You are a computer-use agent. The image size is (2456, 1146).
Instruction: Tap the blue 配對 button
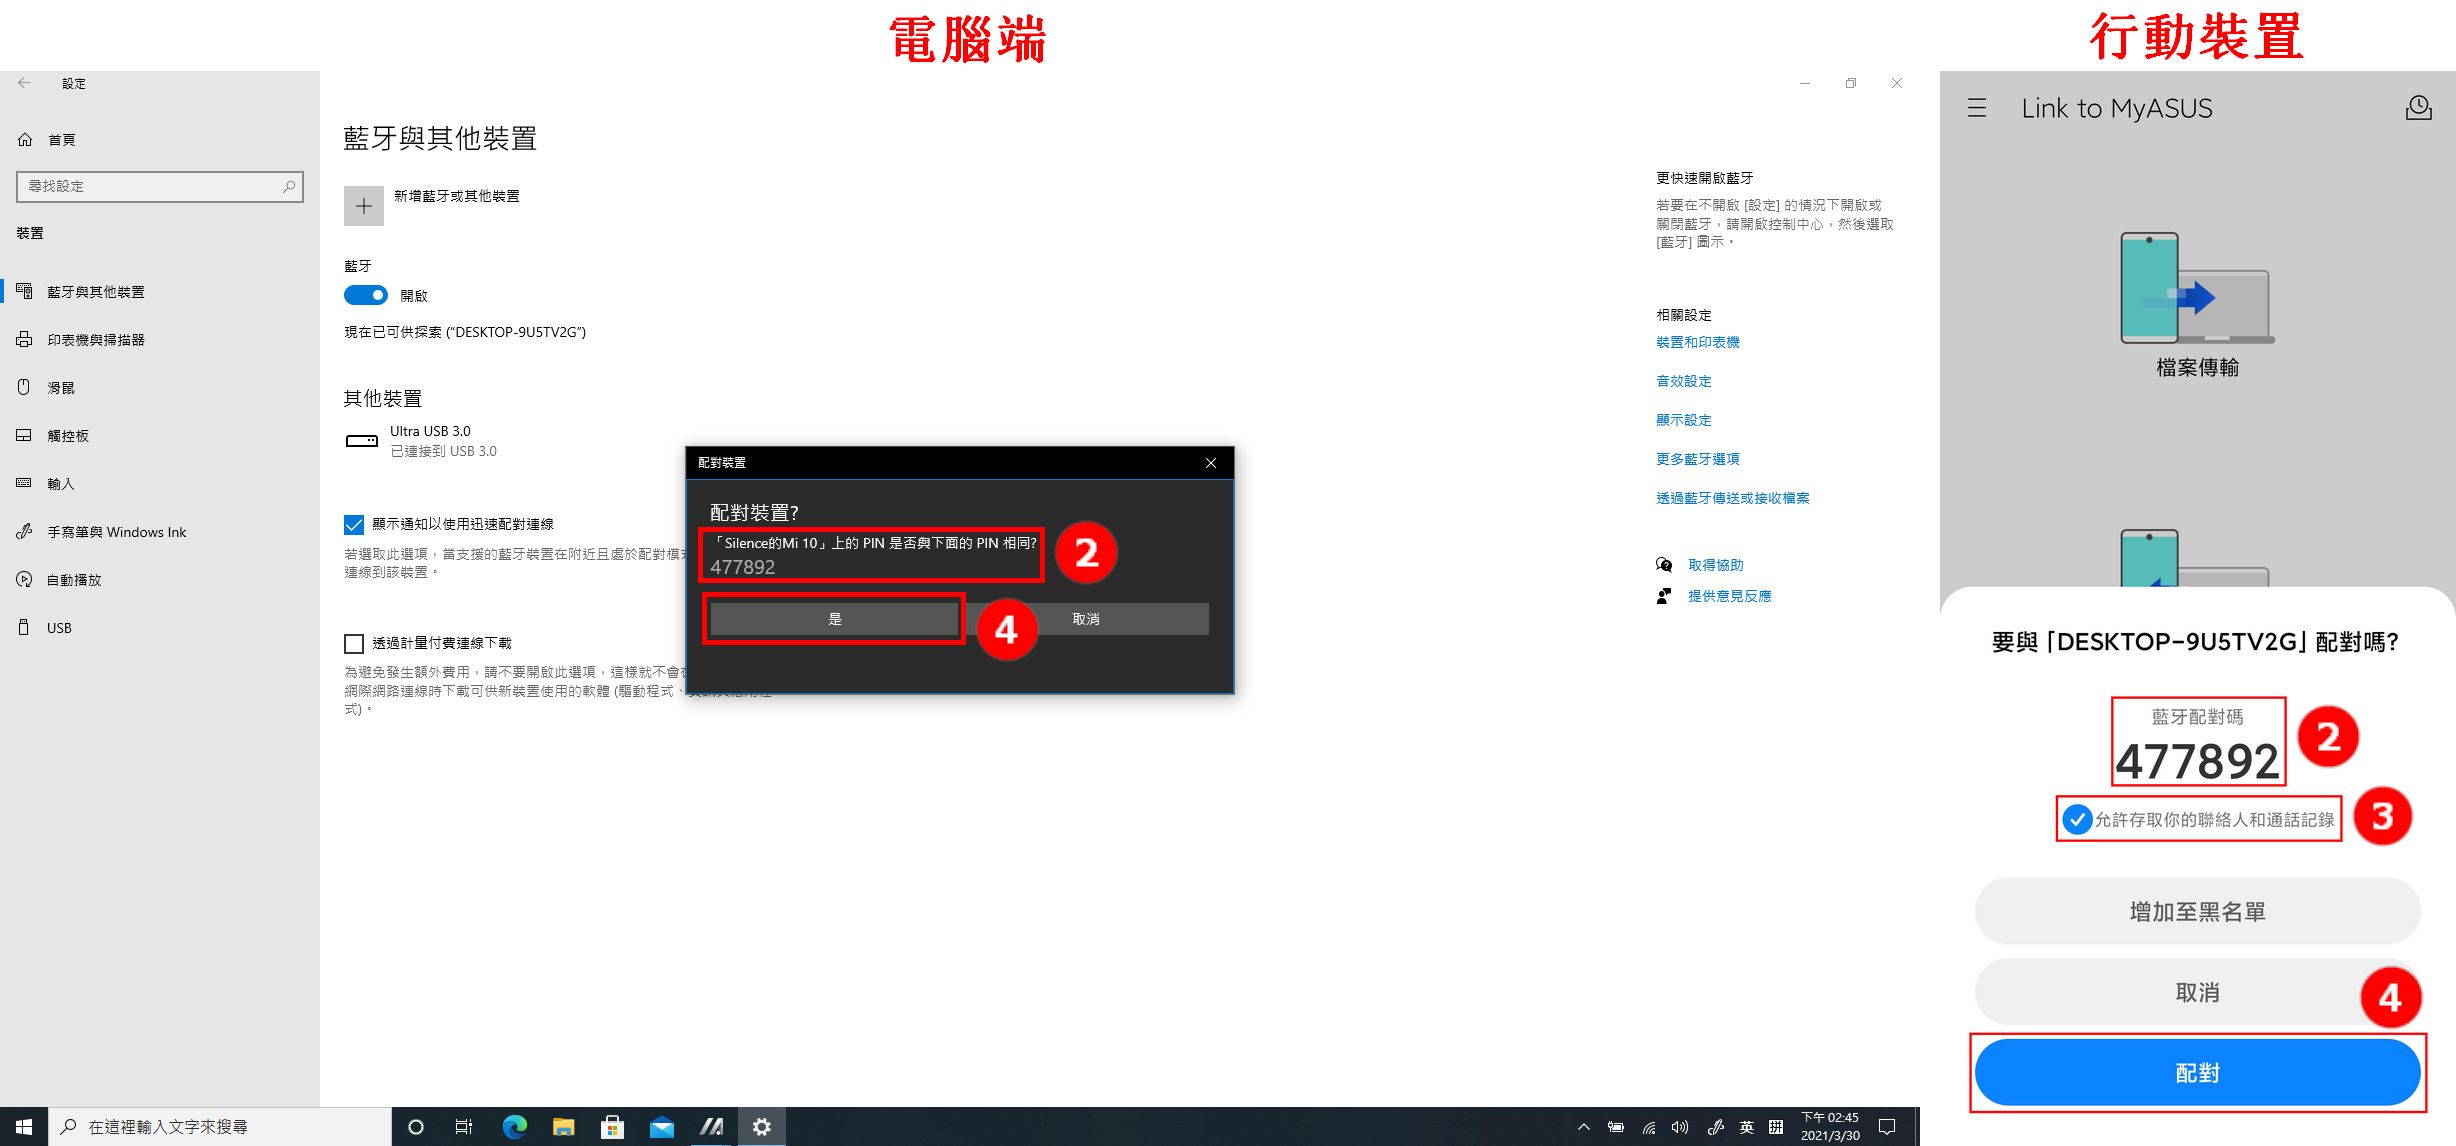tap(2197, 1073)
